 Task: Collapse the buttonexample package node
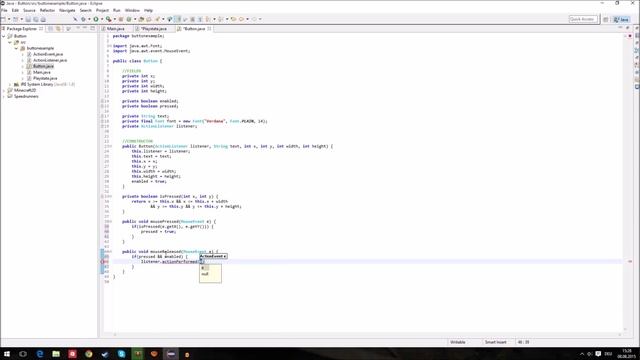[x=16, y=48]
